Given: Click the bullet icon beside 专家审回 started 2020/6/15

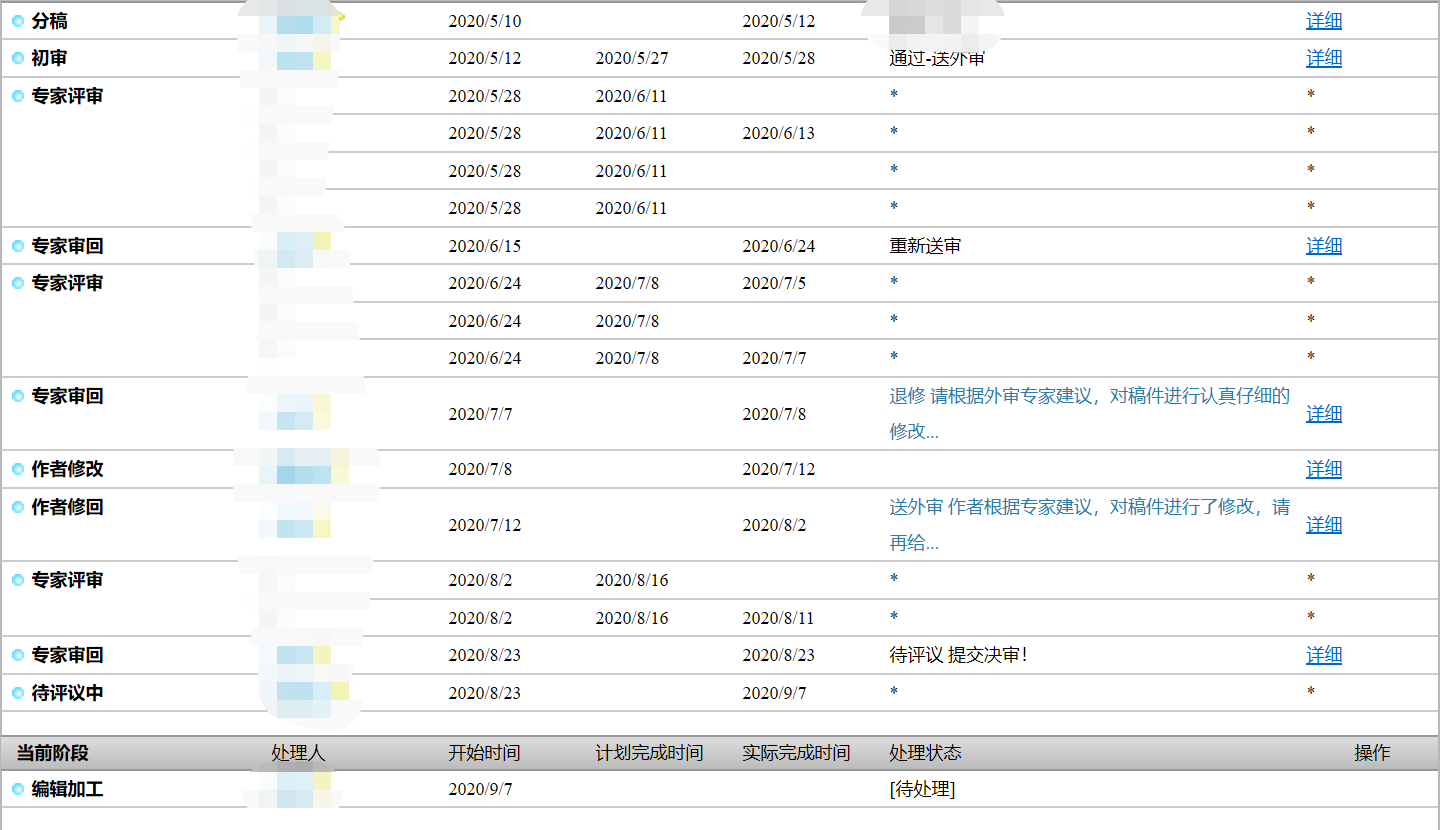Looking at the screenshot, I should pos(18,246).
